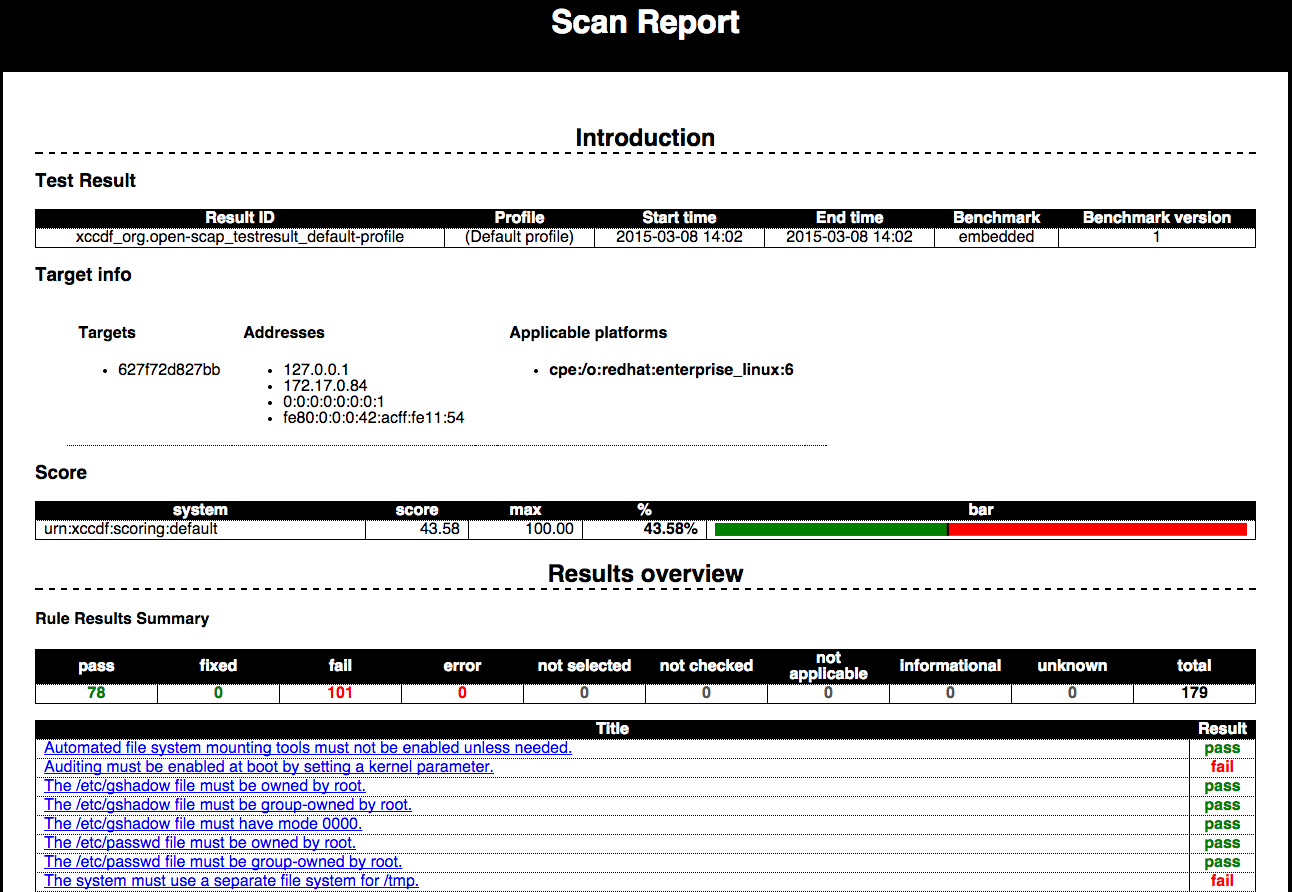The width and height of the screenshot is (1292, 892).
Task: Click the green passed portion of score bar
Action: point(831,529)
